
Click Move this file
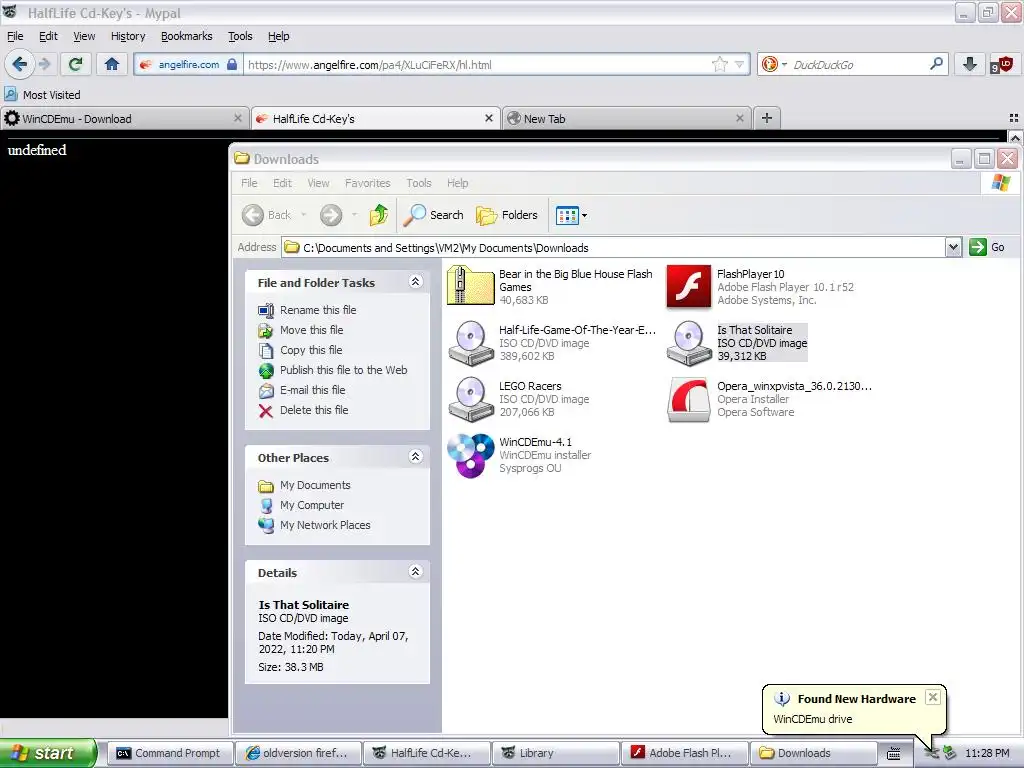(x=300, y=330)
